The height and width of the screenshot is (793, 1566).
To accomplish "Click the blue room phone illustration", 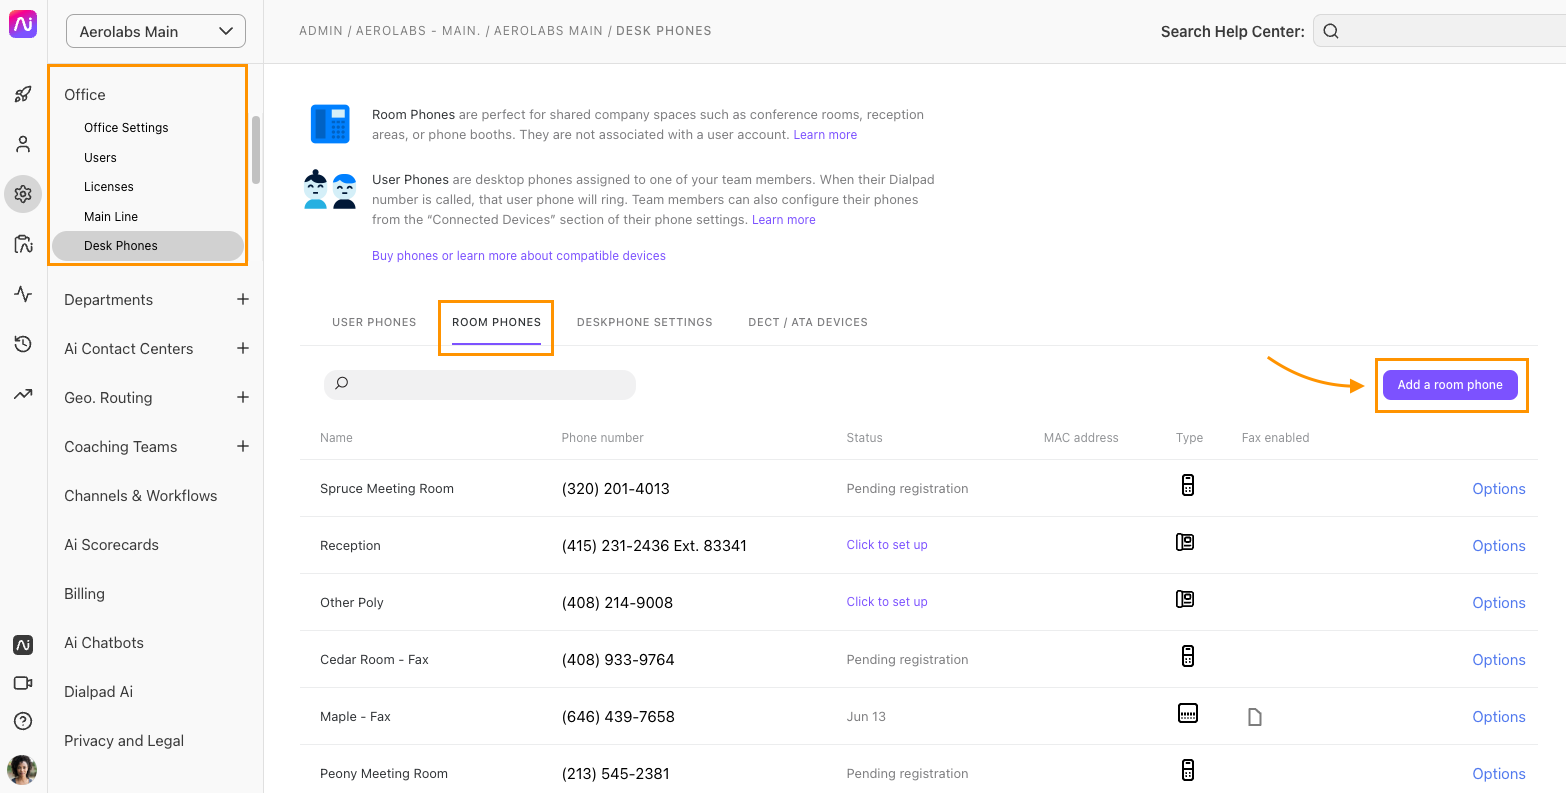I will pos(330,124).
